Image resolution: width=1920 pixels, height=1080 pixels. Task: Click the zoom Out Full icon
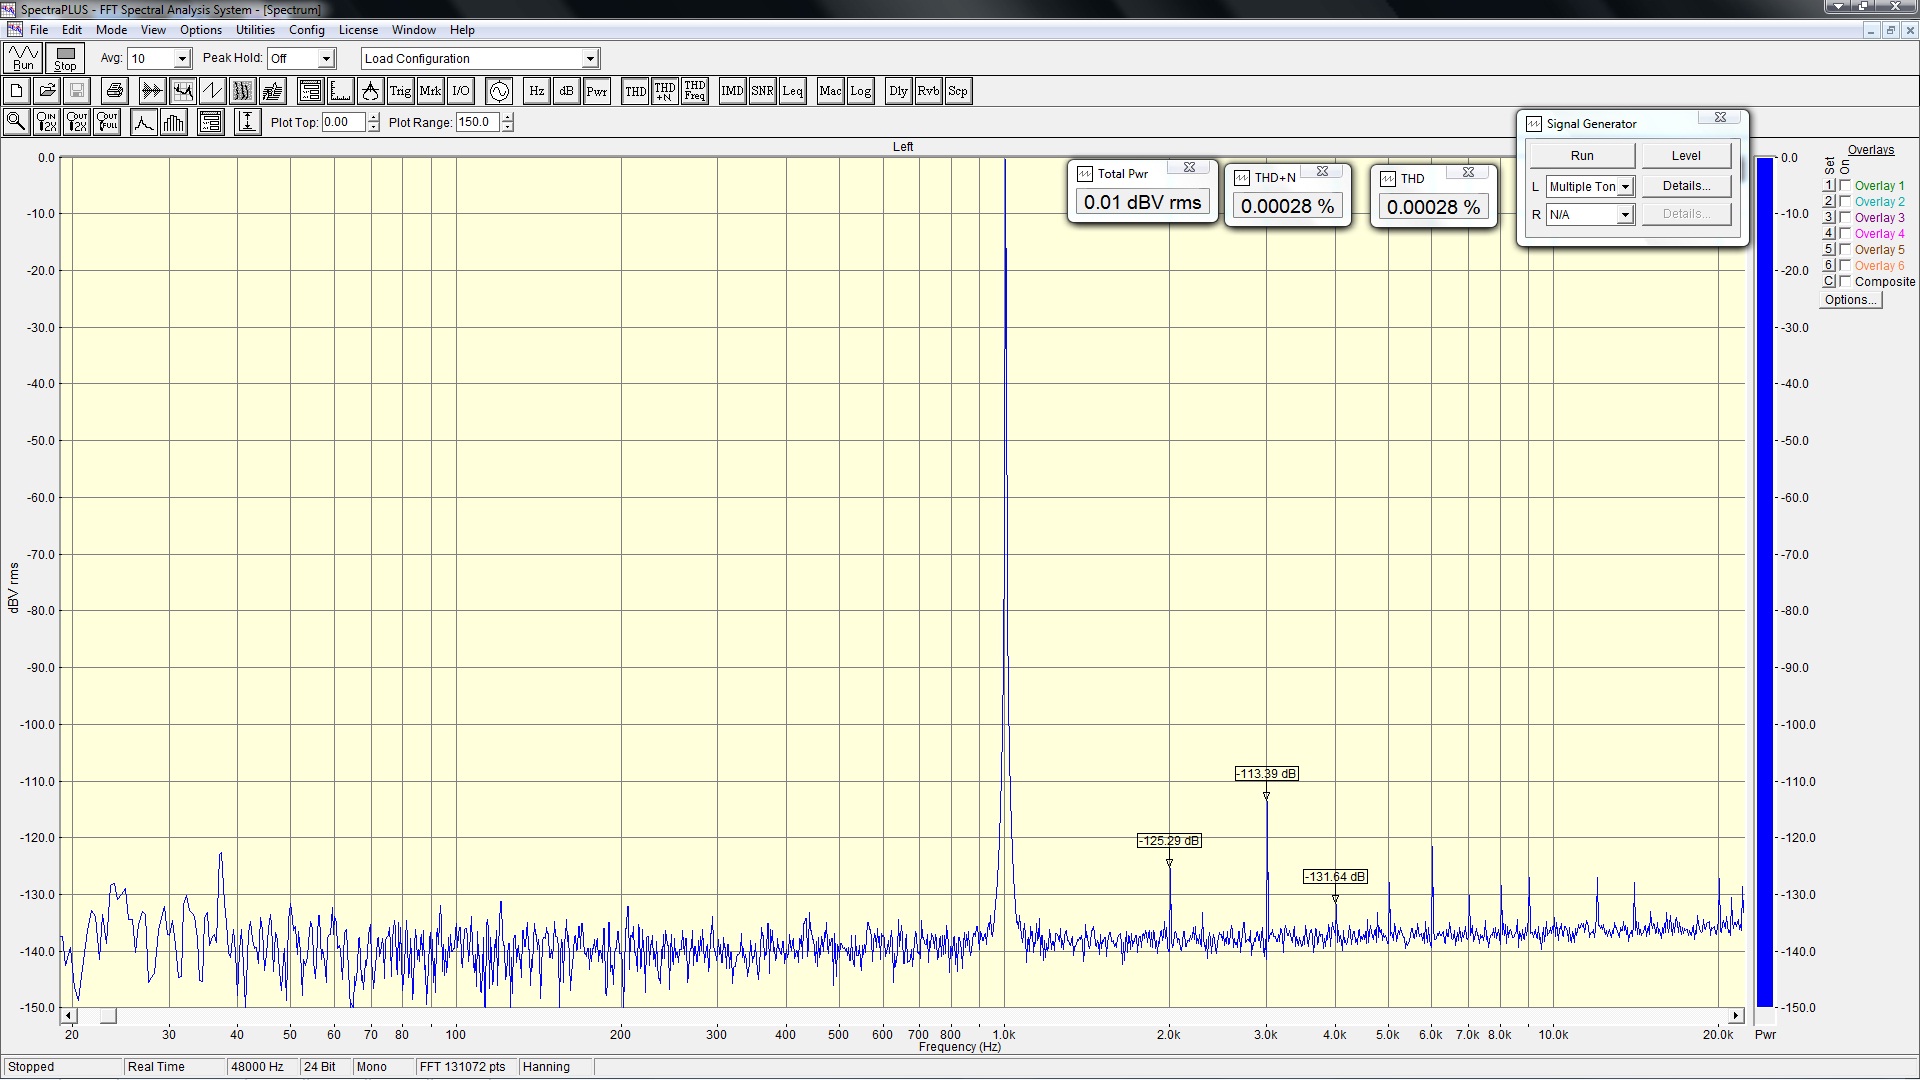click(x=107, y=122)
